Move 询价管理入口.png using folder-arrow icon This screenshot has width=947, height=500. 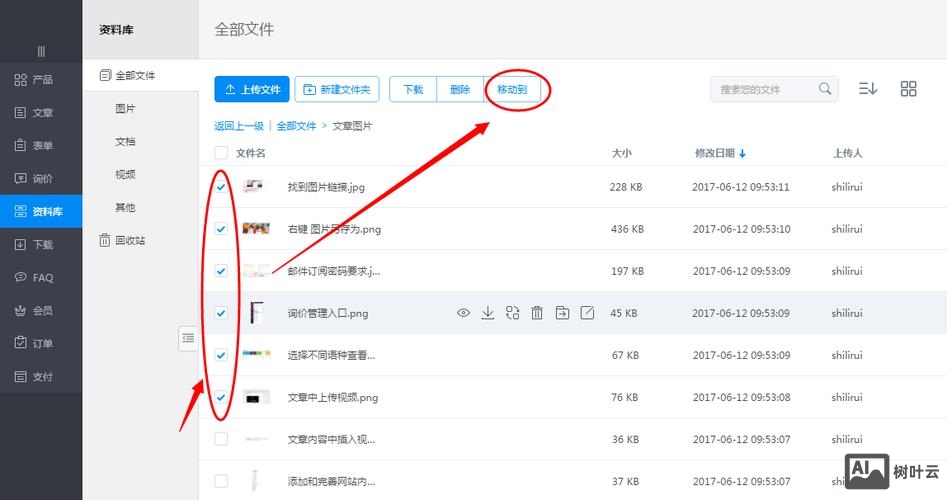pyautogui.click(x=562, y=313)
